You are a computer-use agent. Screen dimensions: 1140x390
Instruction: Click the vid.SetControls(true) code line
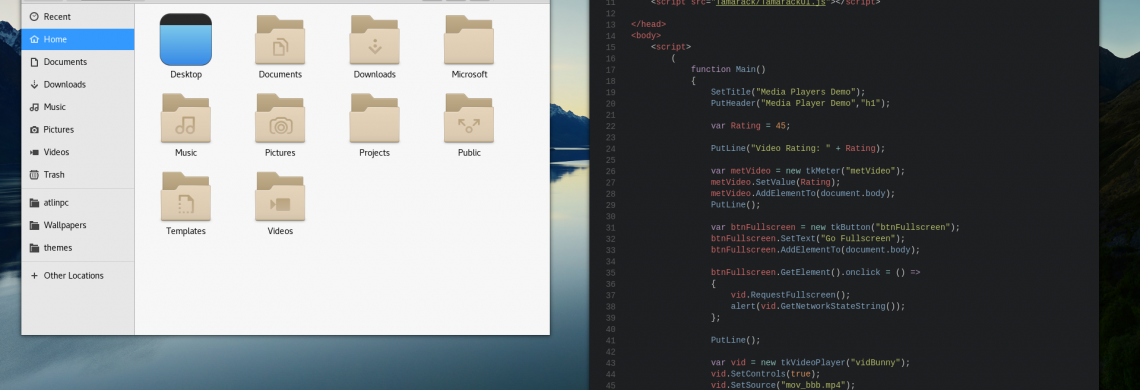pyautogui.click(x=766, y=373)
